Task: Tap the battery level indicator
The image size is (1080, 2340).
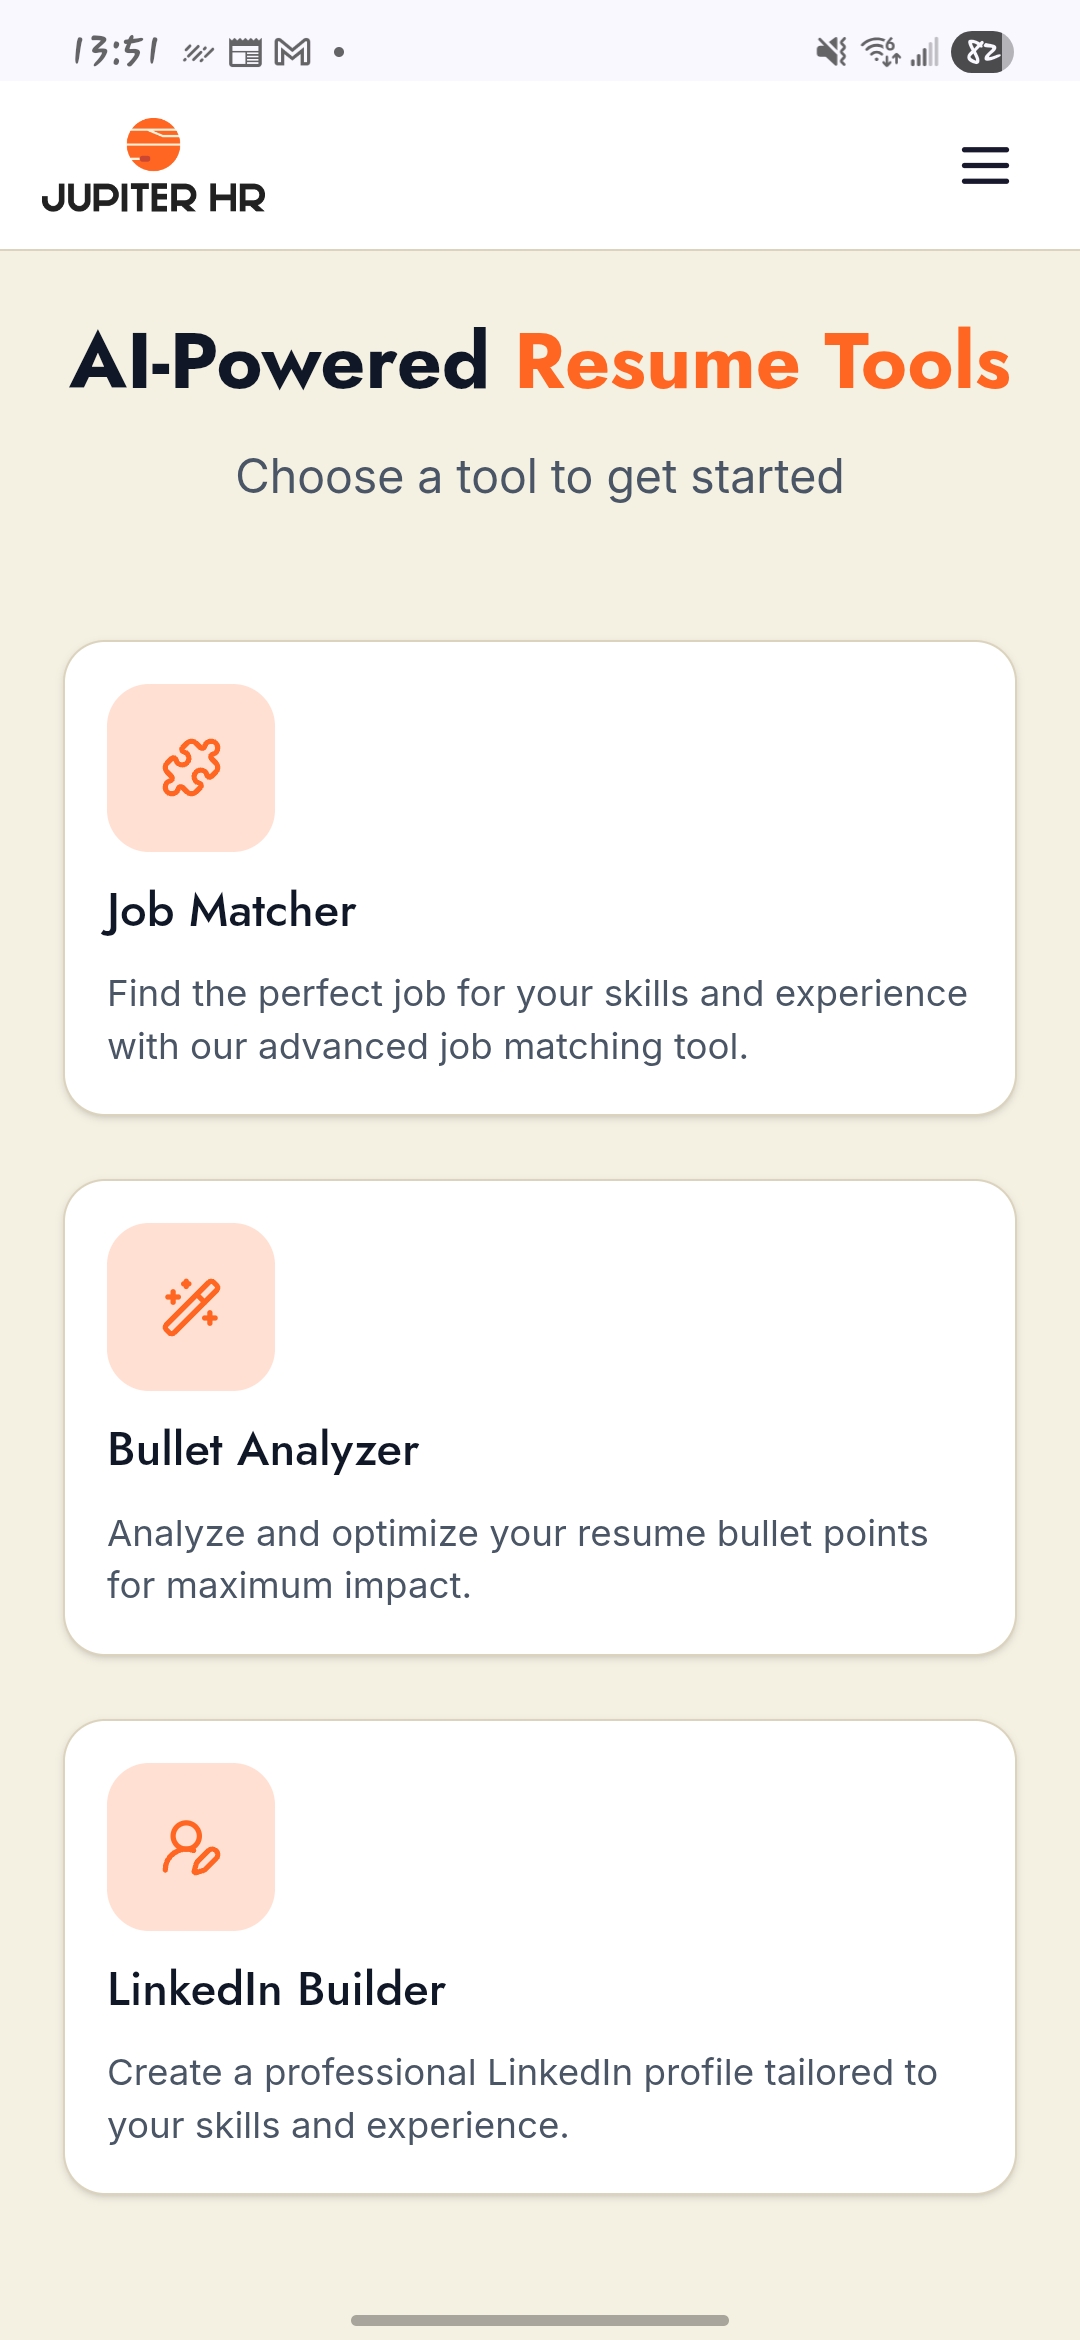Action: pos(982,52)
